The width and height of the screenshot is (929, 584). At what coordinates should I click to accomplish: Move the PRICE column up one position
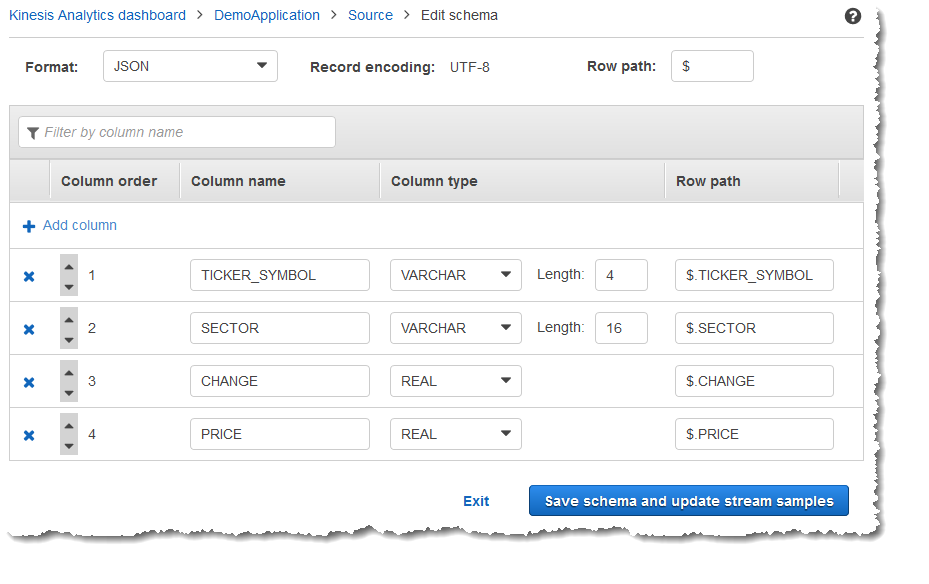pos(68,424)
